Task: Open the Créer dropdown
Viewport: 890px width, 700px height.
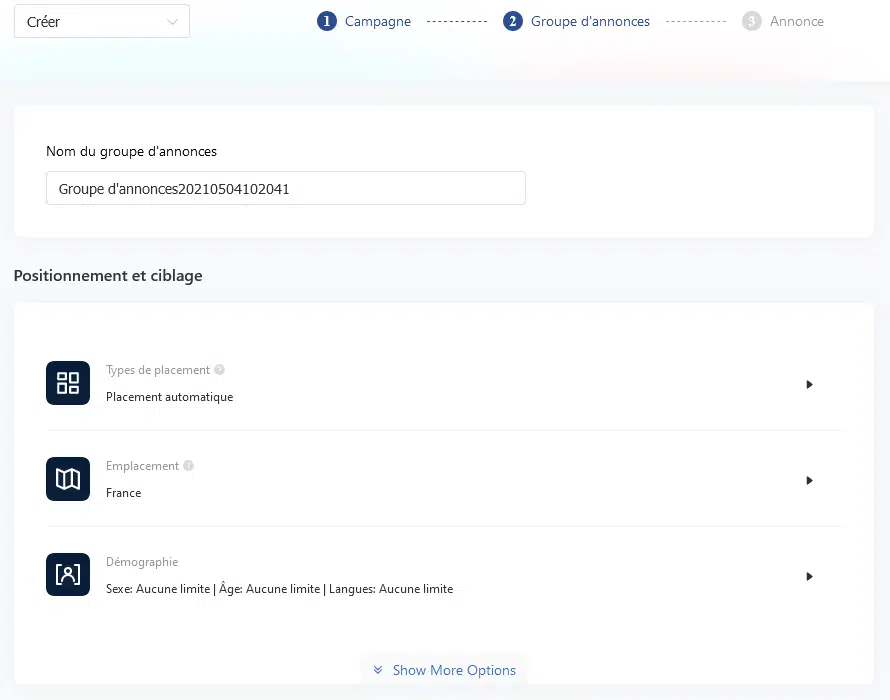Action: tap(102, 22)
